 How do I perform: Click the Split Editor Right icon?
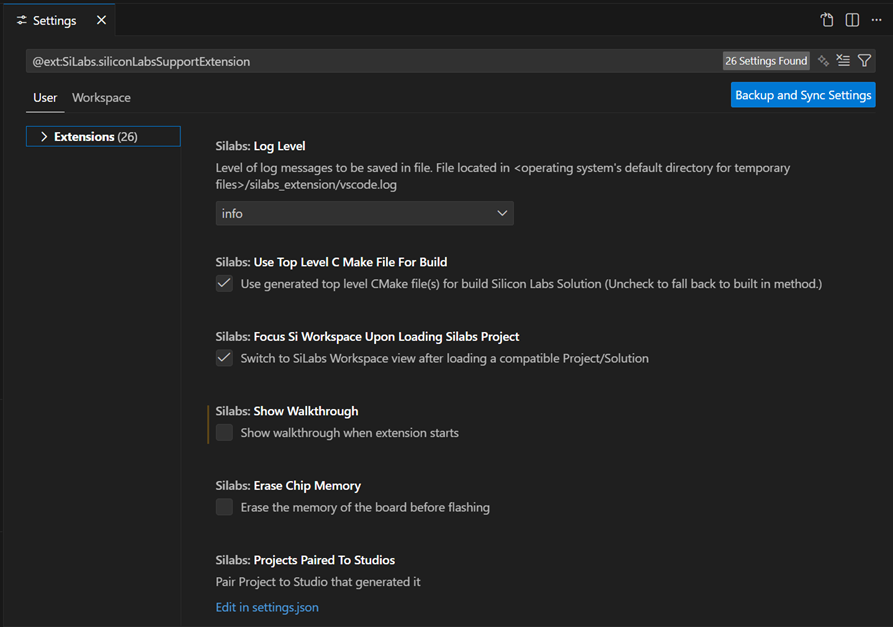coord(852,20)
